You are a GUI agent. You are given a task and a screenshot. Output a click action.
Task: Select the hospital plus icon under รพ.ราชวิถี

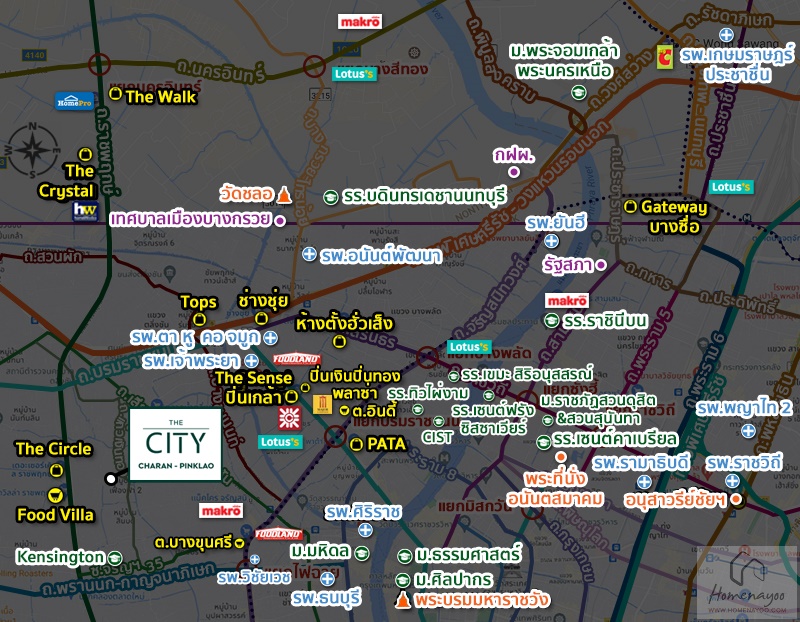pyautogui.click(x=733, y=481)
